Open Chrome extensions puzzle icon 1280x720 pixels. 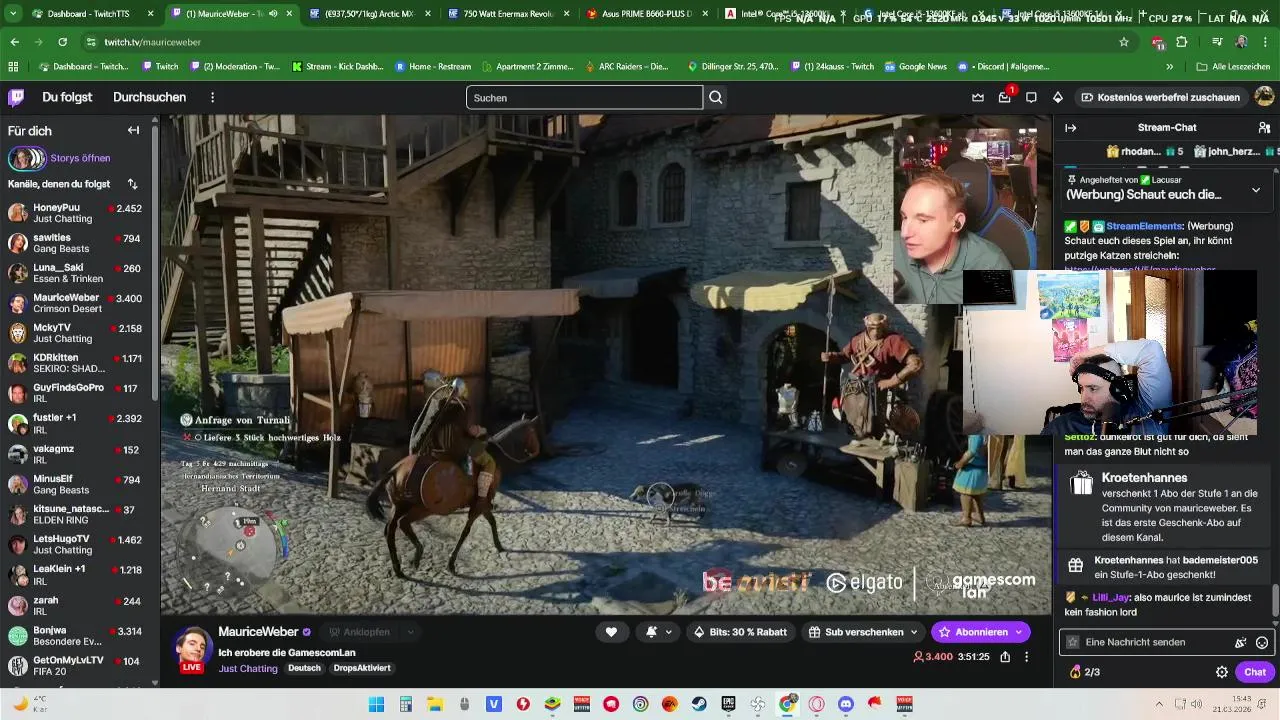pyautogui.click(x=1182, y=42)
